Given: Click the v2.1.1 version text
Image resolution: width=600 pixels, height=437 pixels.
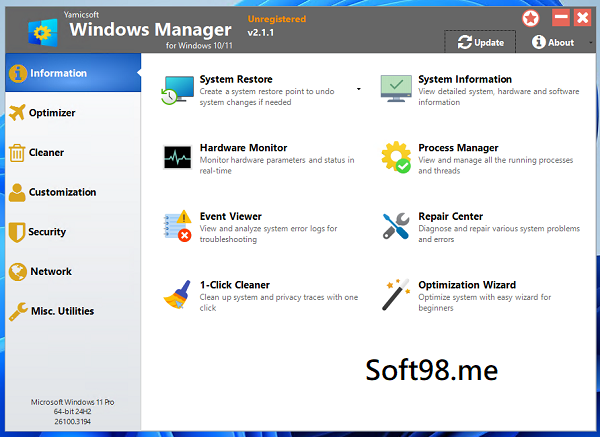Looking at the screenshot, I should [261, 33].
